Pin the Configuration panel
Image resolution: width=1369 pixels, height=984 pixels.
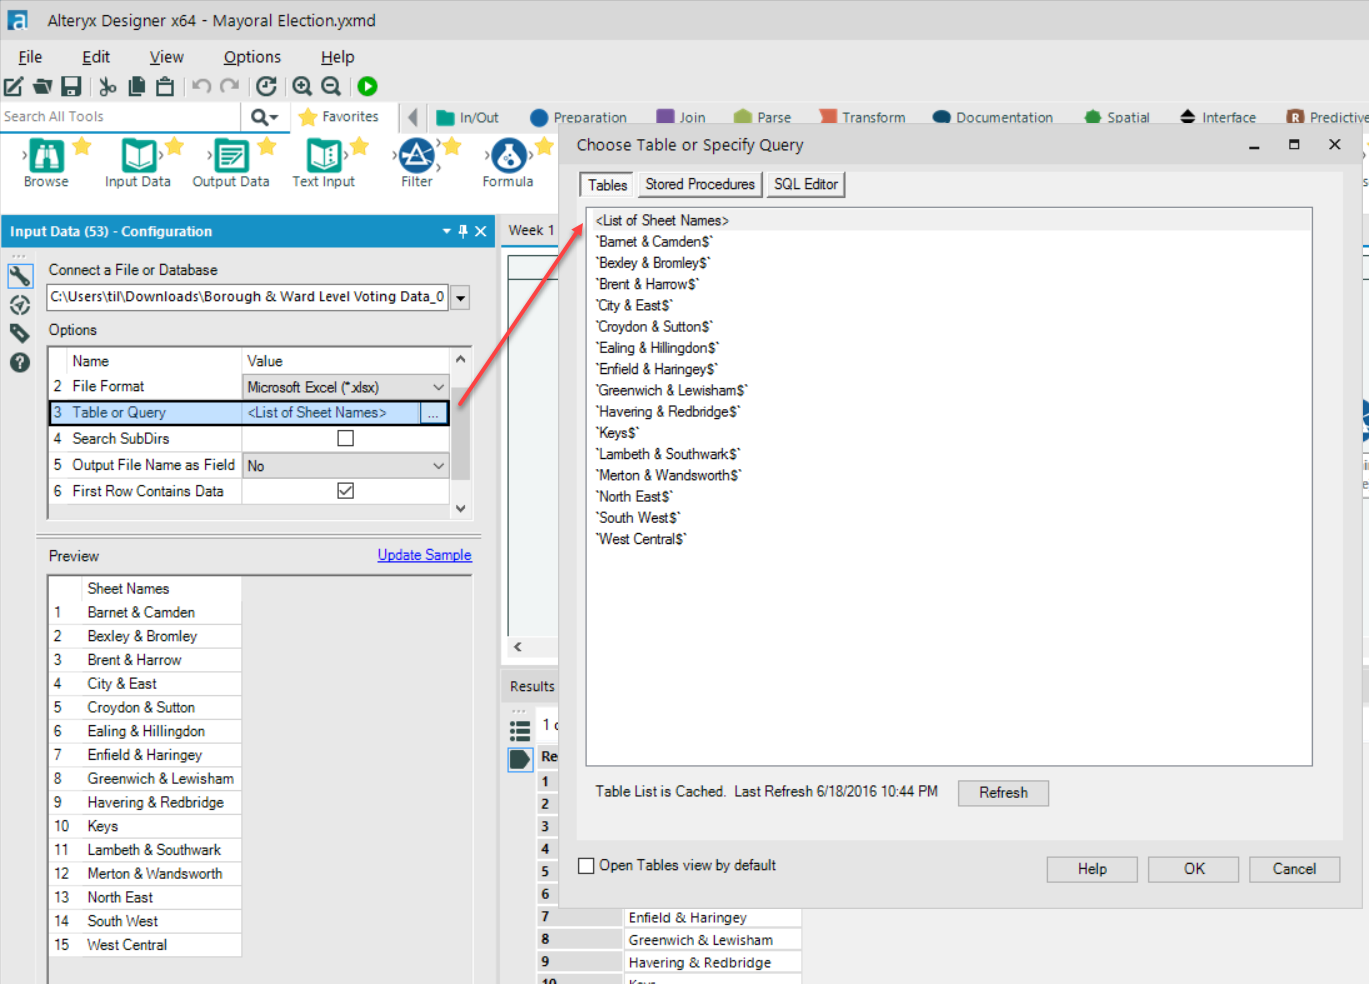point(463,231)
